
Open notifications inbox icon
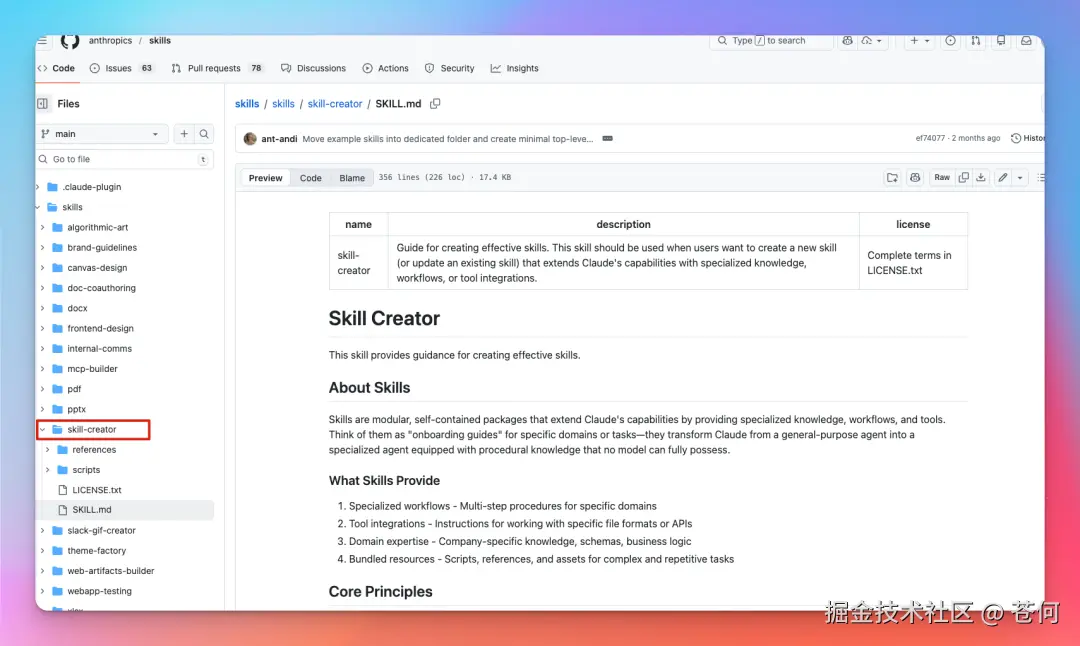(x=1026, y=41)
